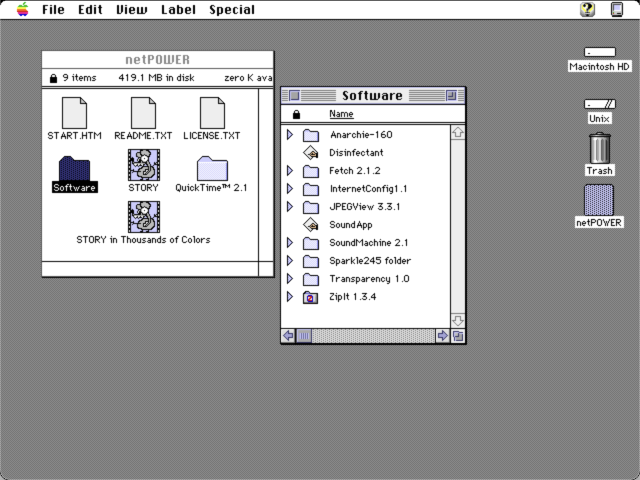Click the Software window scroll left arrow
Viewport: 640px width, 480px height.
288,336
